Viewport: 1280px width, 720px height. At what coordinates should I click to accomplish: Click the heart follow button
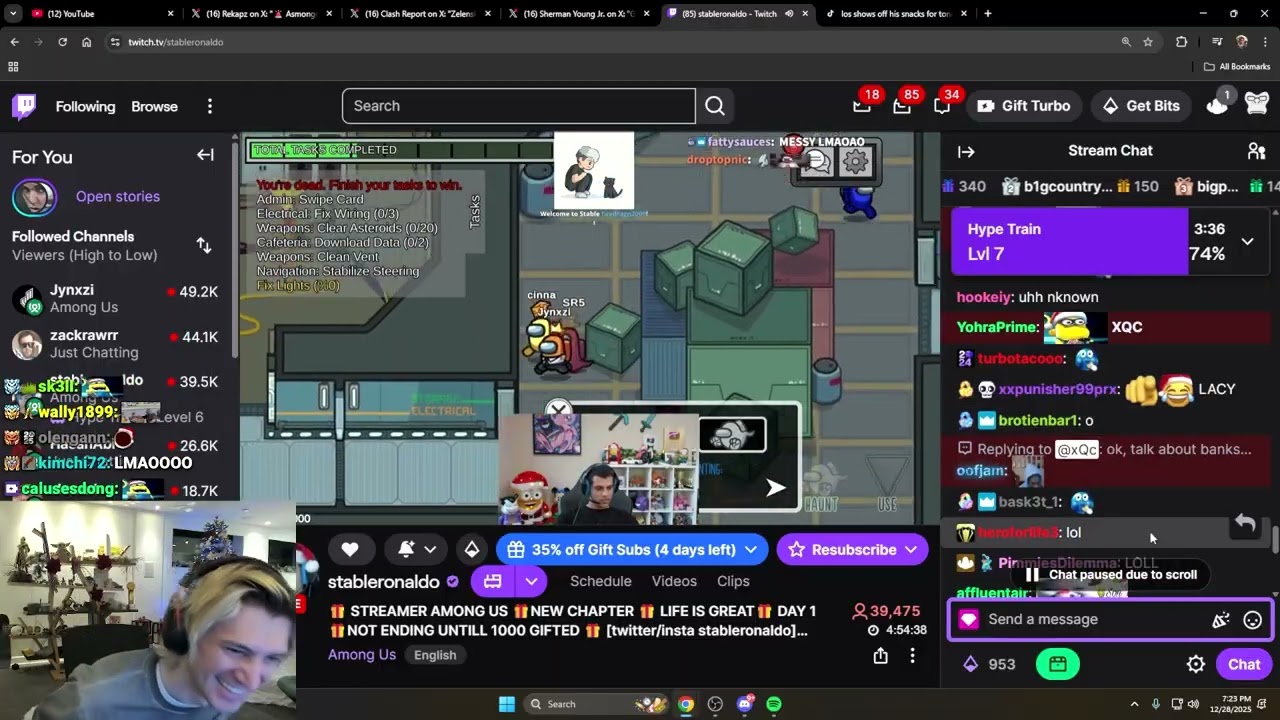point(350,549)
